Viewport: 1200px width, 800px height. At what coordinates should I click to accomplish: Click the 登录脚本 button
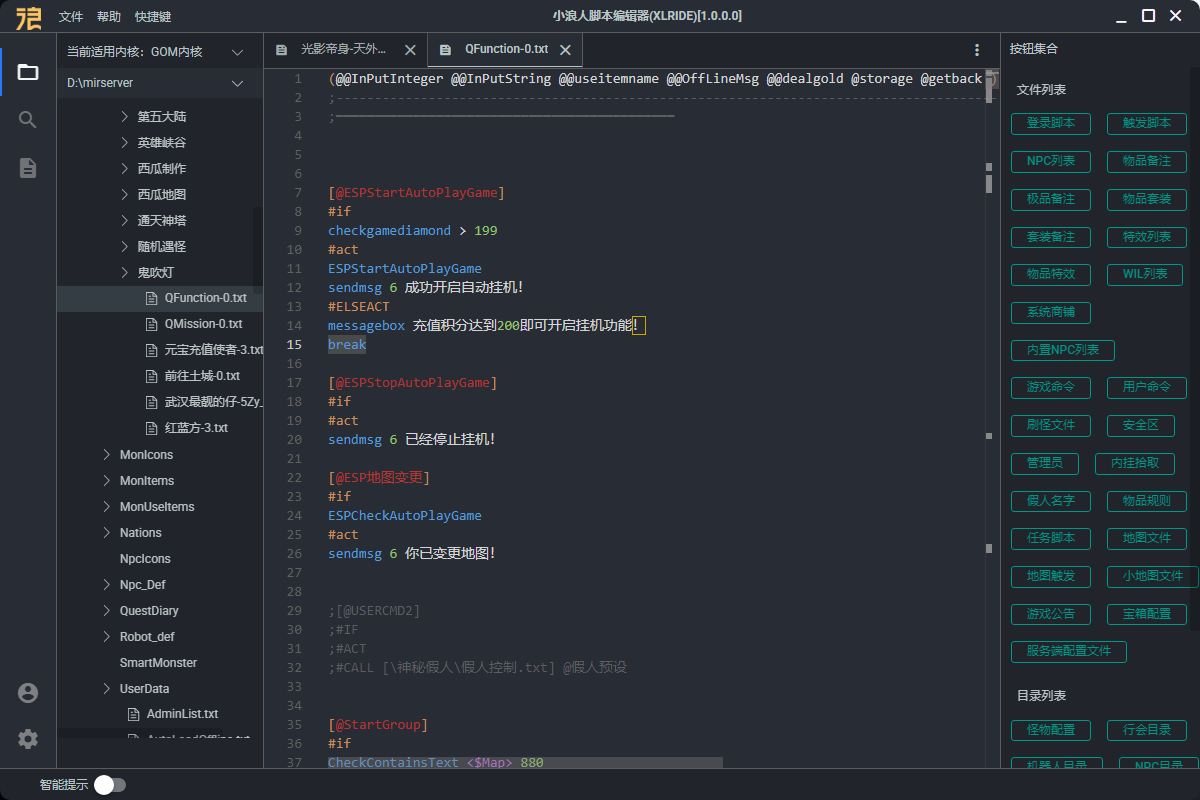pyautogui.click(x=1051, y=123)
